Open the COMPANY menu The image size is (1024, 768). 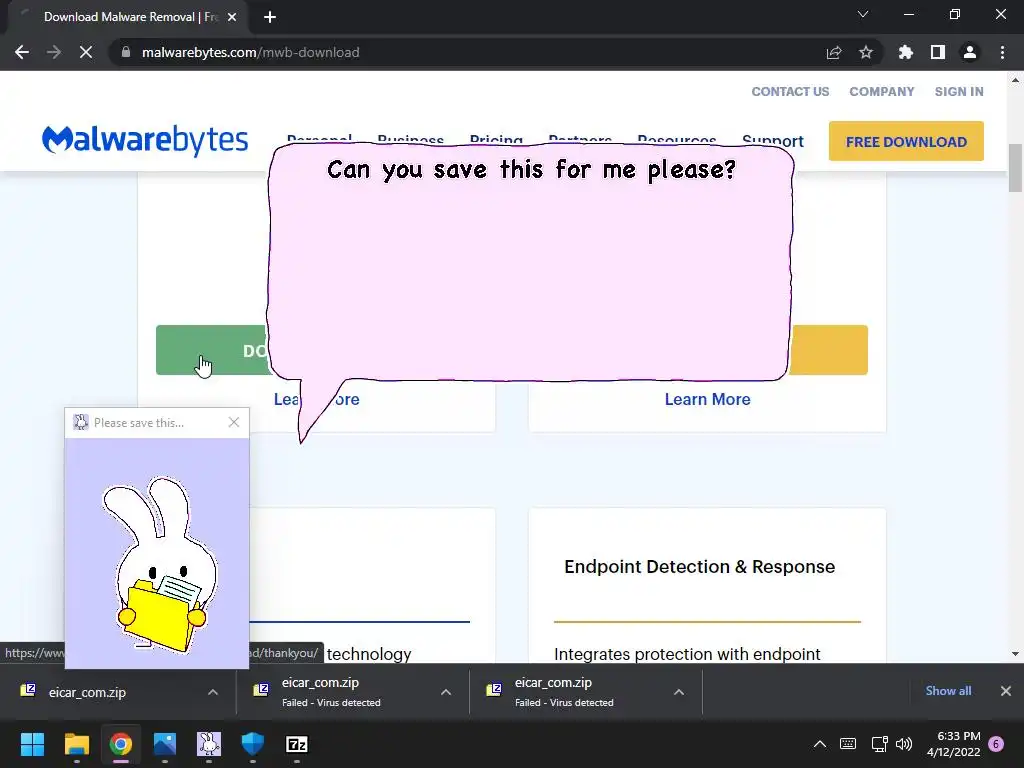click(882, 91)
